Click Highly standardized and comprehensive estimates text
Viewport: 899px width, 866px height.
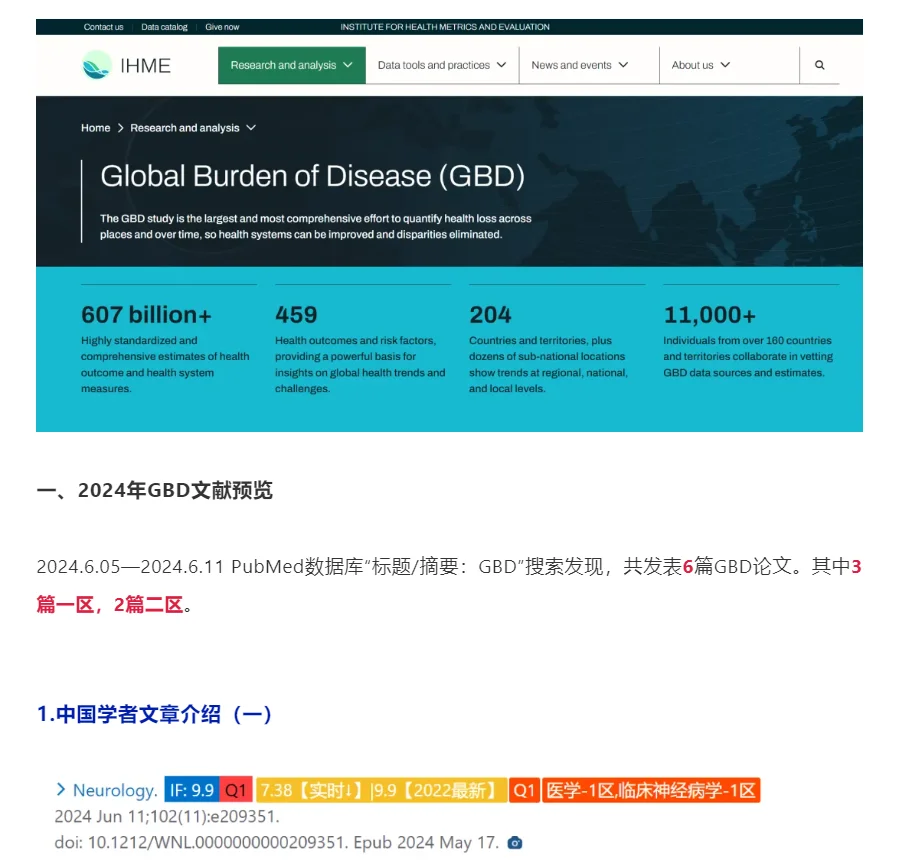coord(165,364)
